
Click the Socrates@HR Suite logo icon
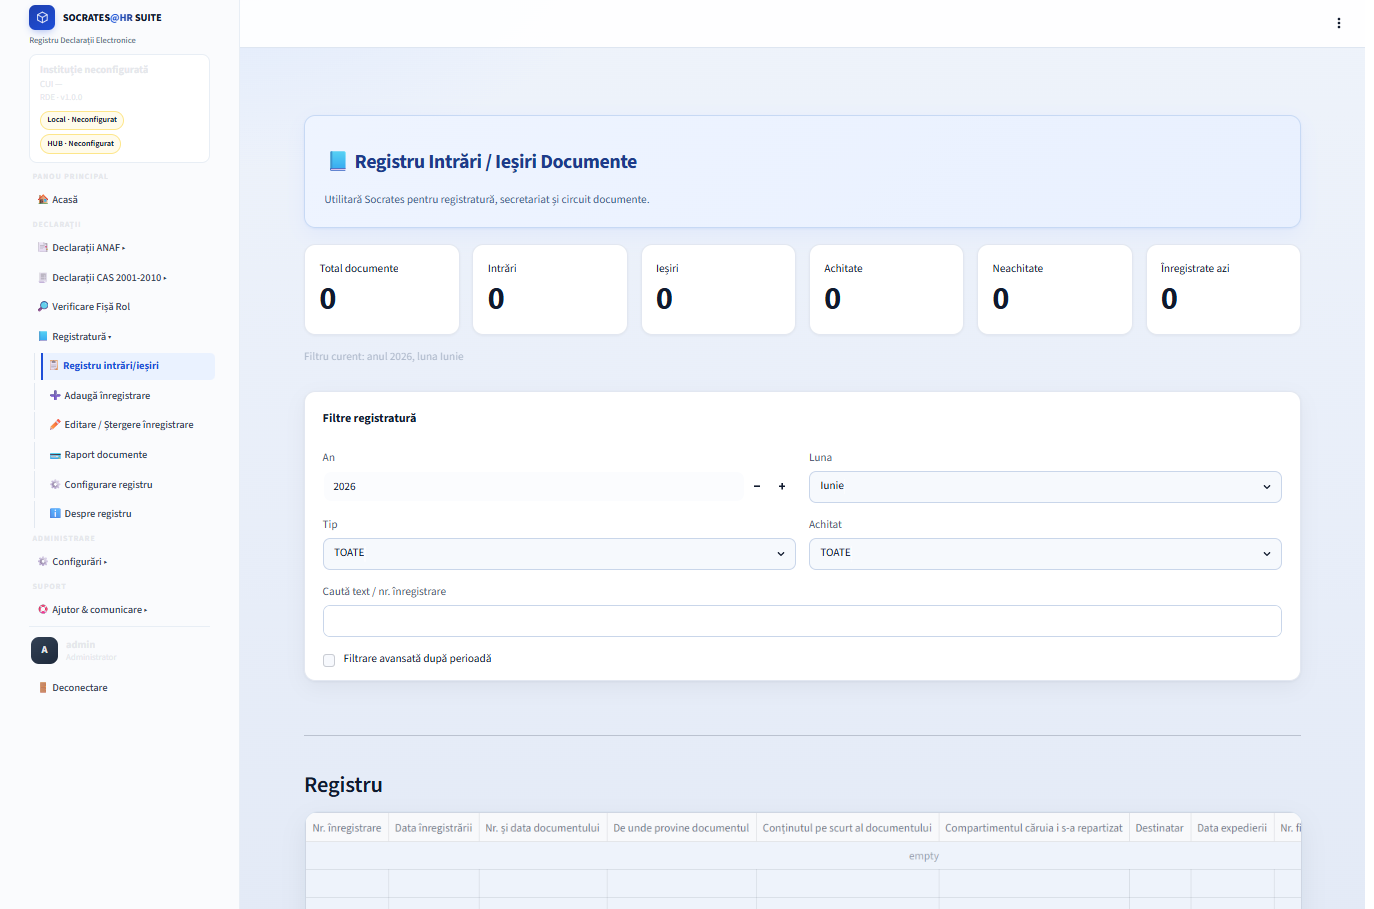point(42,17)
